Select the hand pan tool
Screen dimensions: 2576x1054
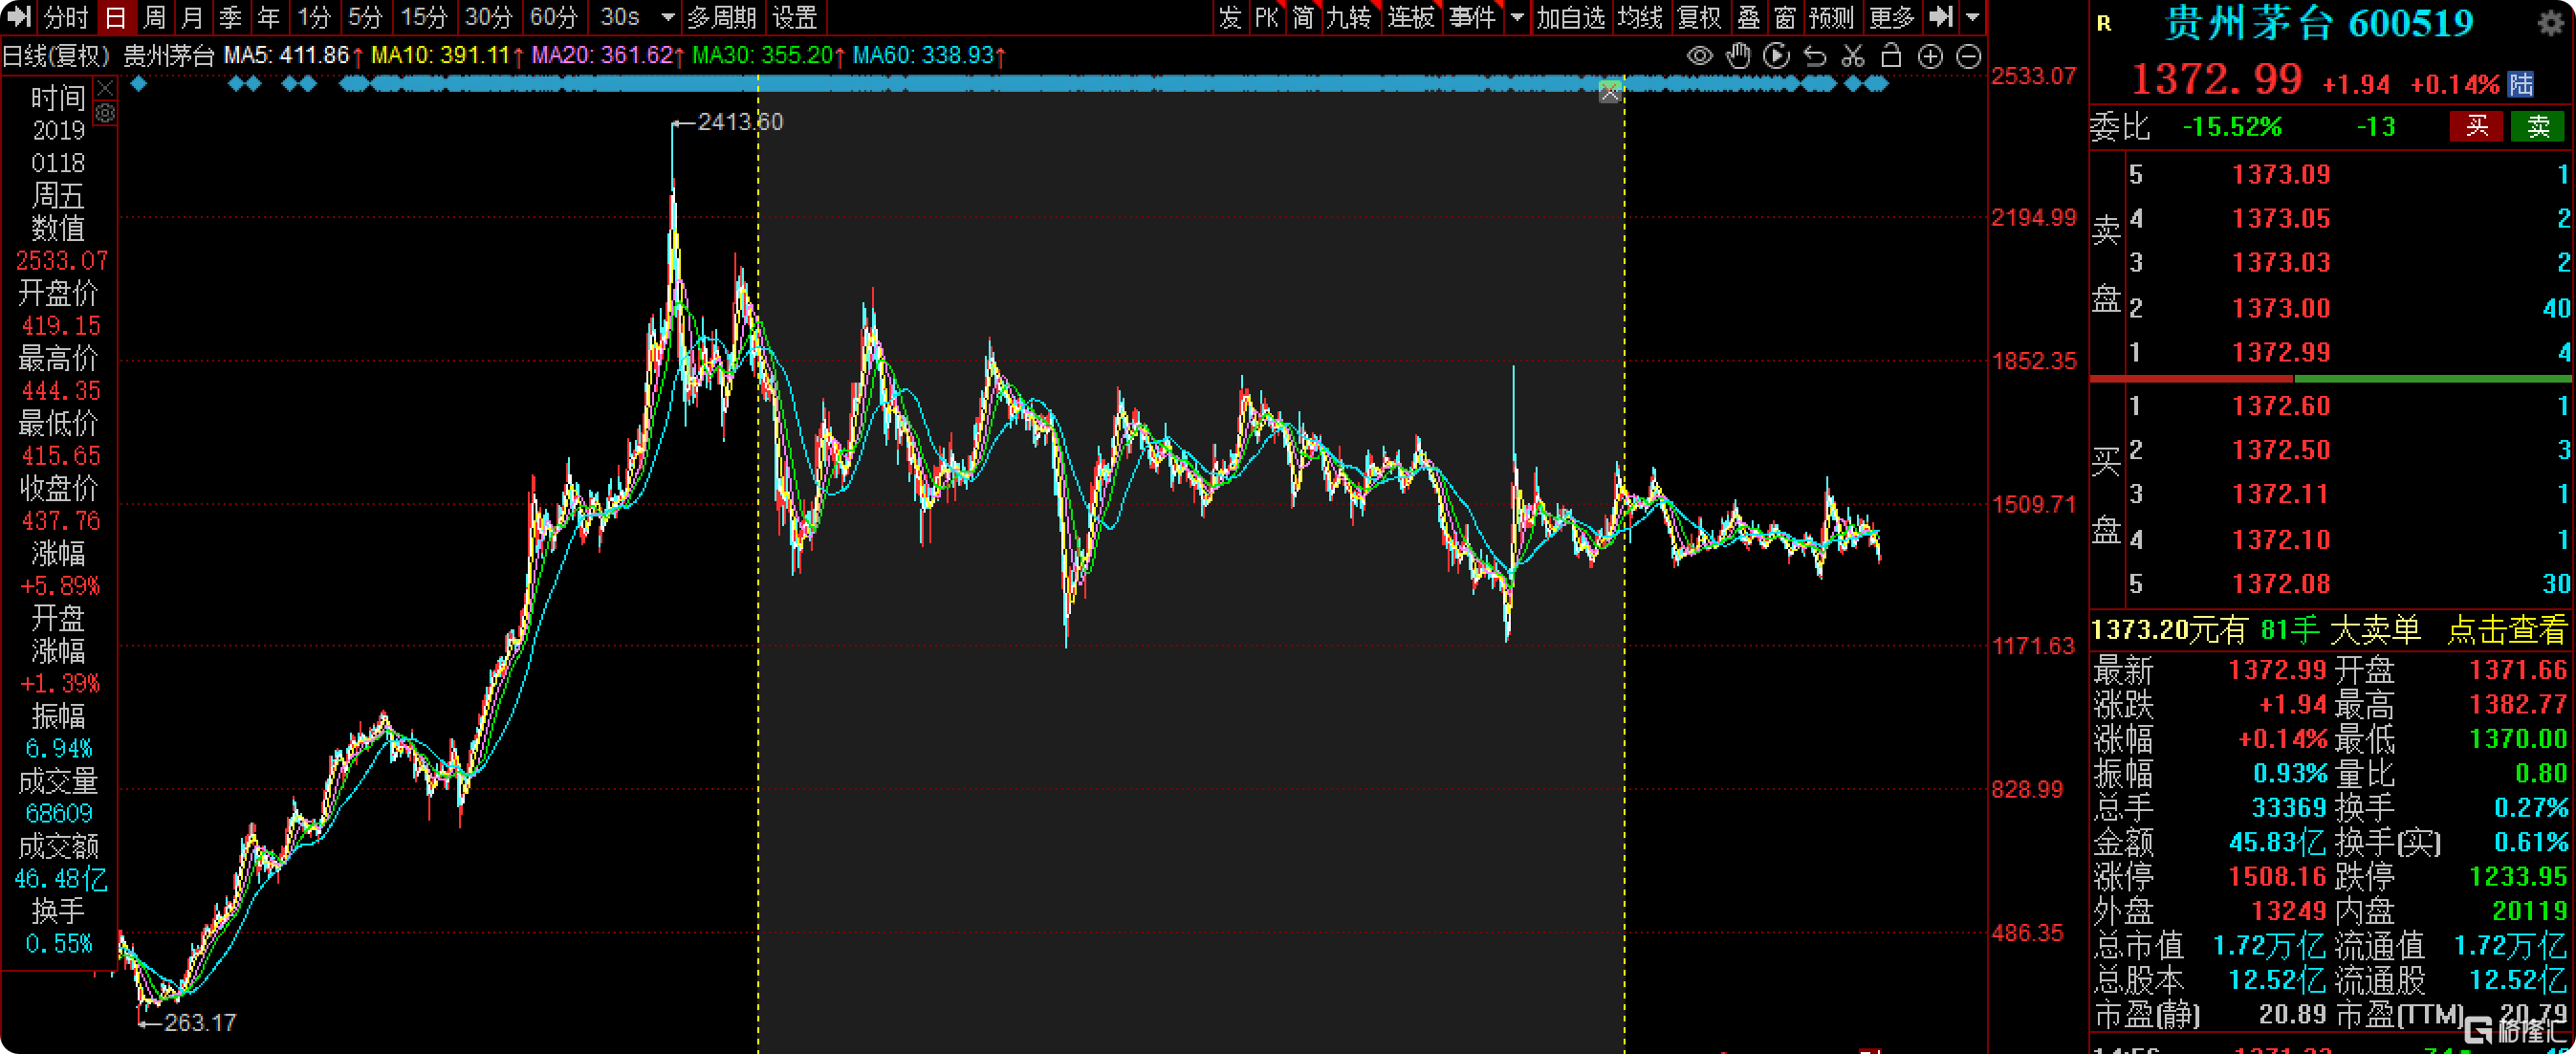pos(1738,56)
